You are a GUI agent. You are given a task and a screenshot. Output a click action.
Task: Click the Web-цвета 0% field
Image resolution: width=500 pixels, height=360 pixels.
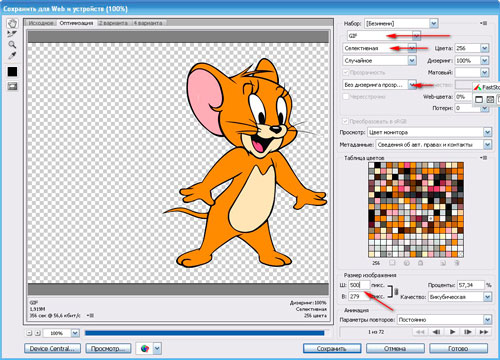[x=464, y=97]
